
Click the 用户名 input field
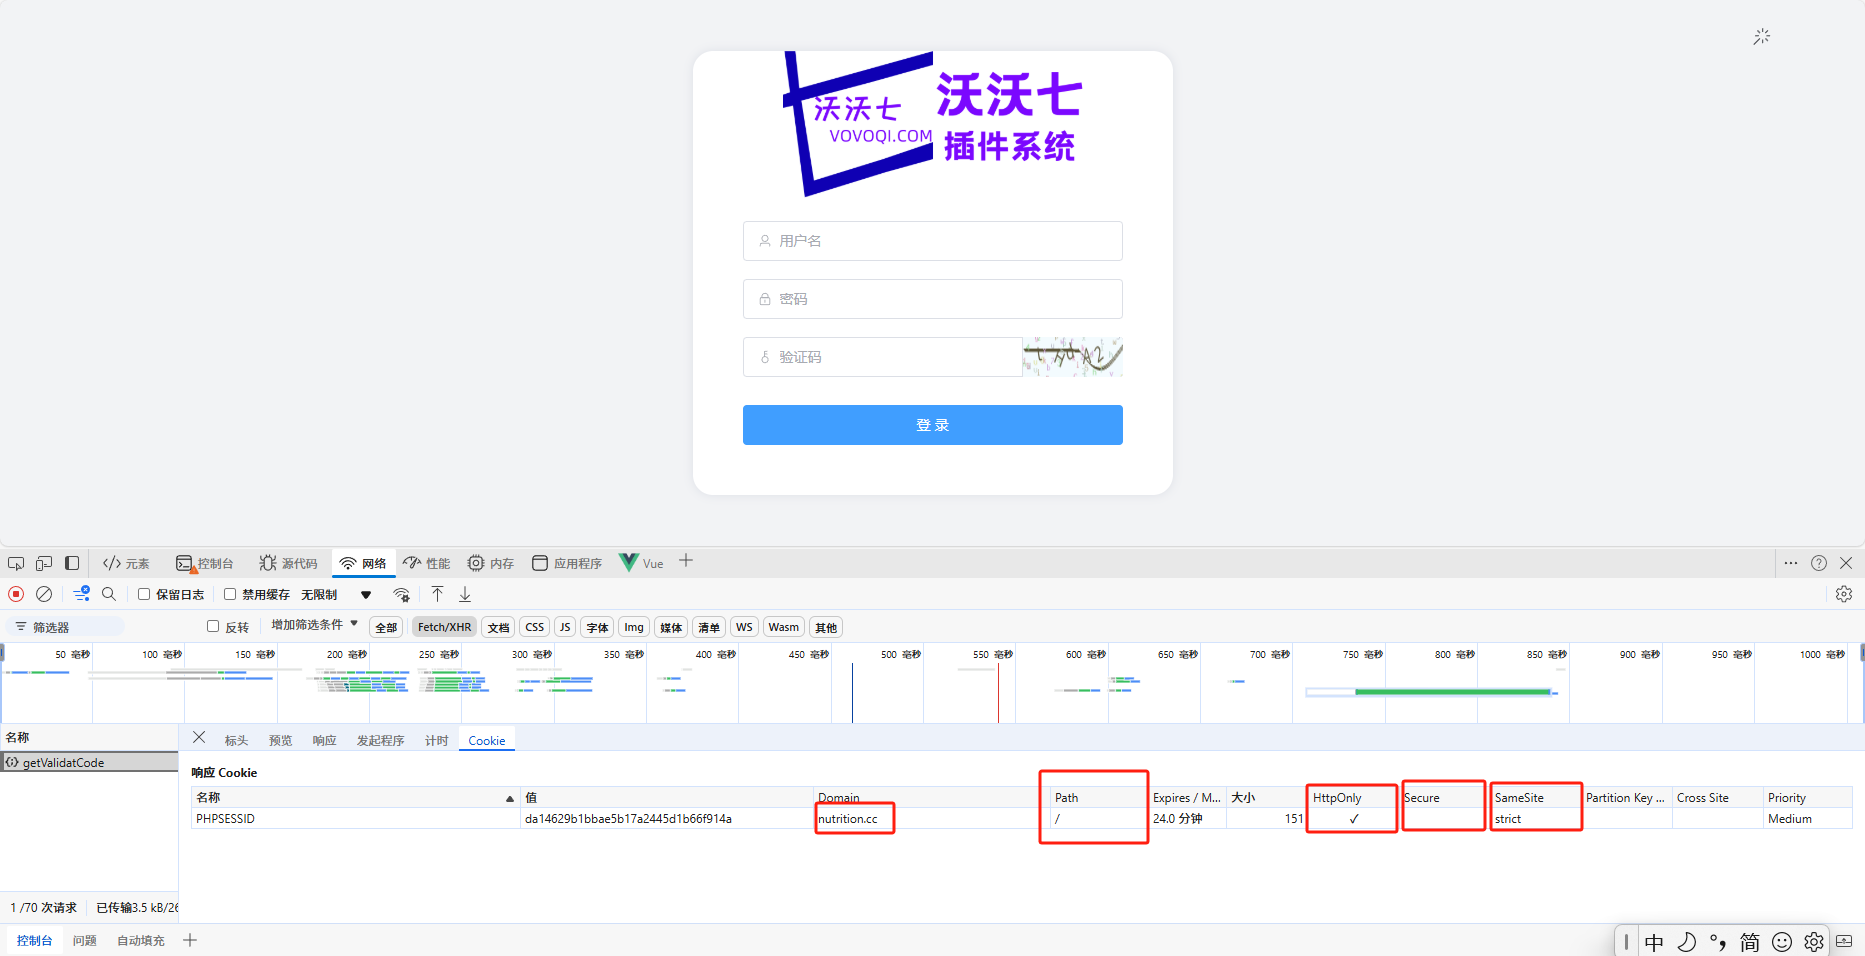(932, 241)
